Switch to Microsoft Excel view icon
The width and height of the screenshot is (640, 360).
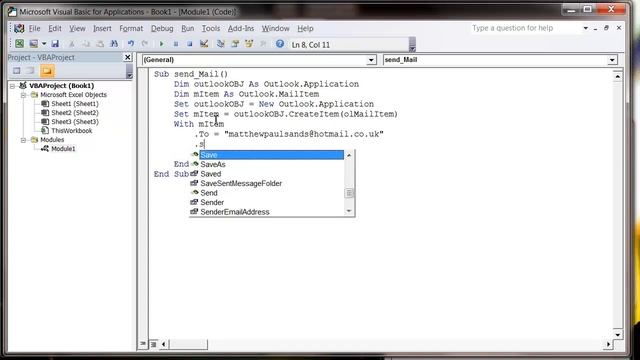click(x=19, y=44)
